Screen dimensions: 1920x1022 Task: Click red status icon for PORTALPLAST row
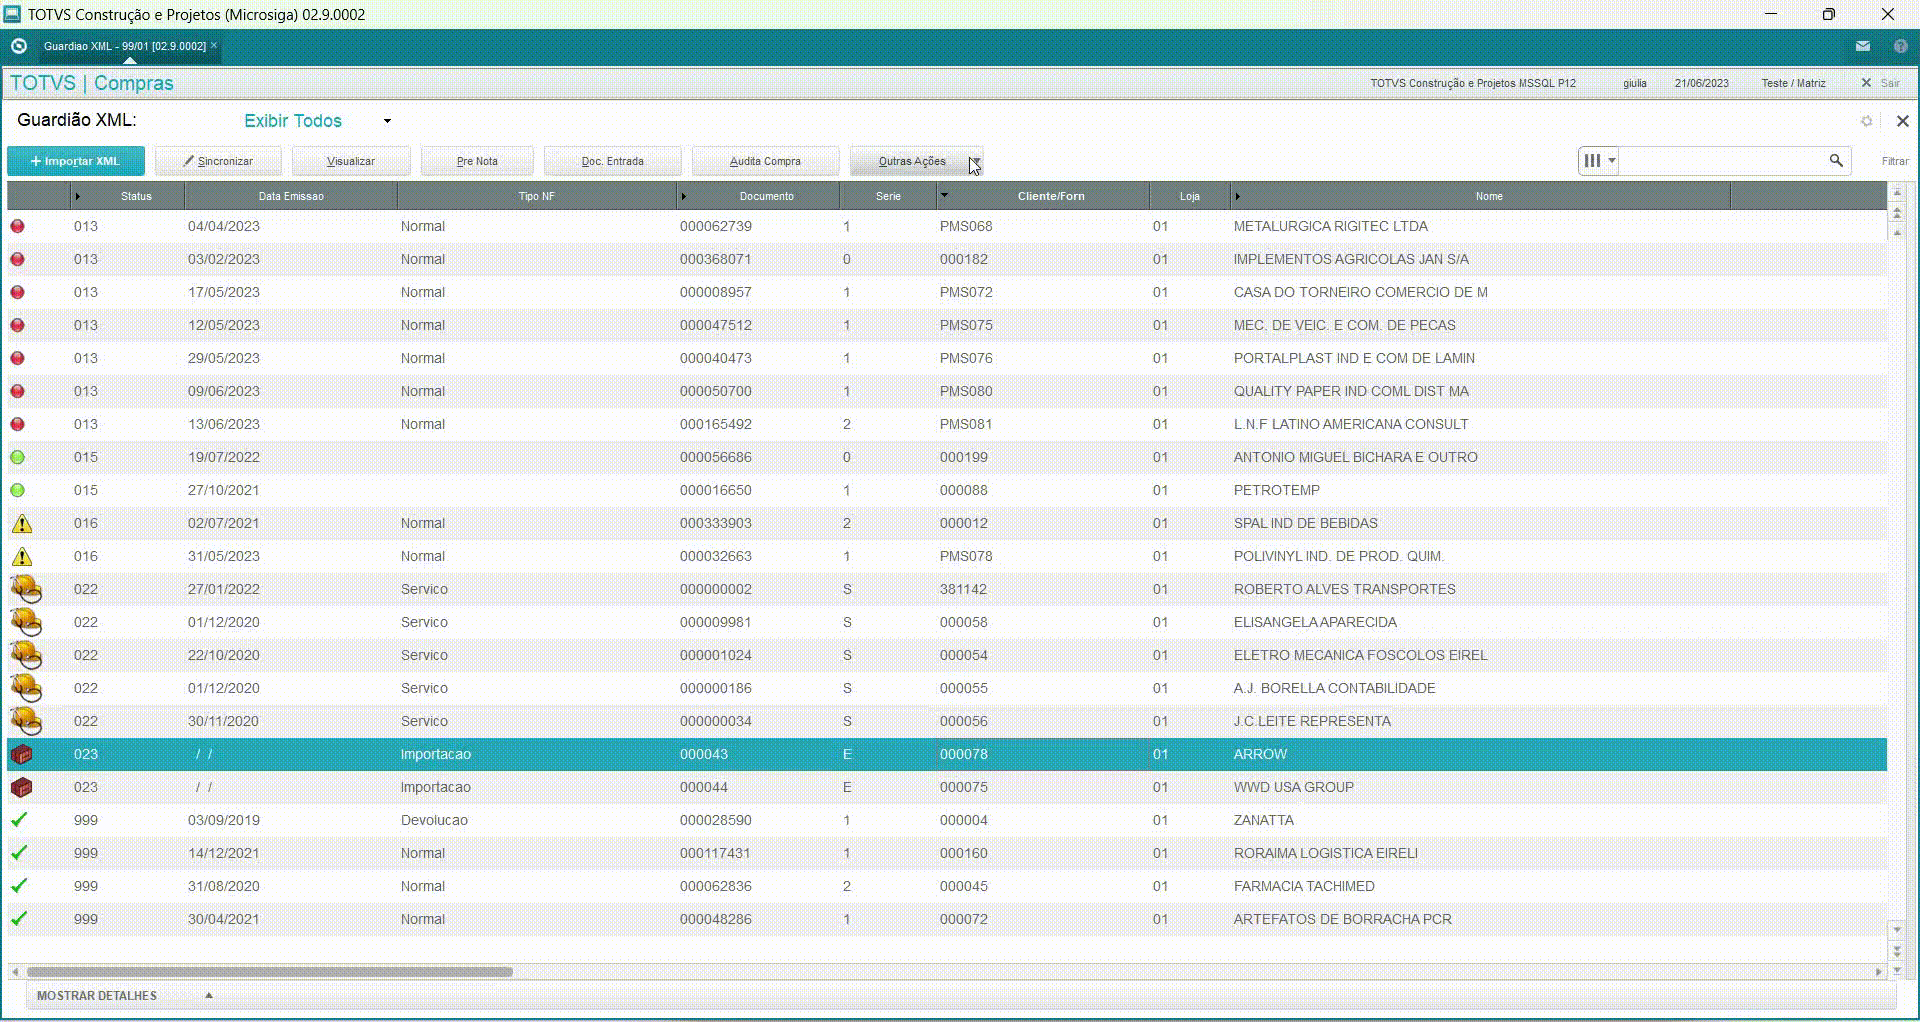coord(17,358)
